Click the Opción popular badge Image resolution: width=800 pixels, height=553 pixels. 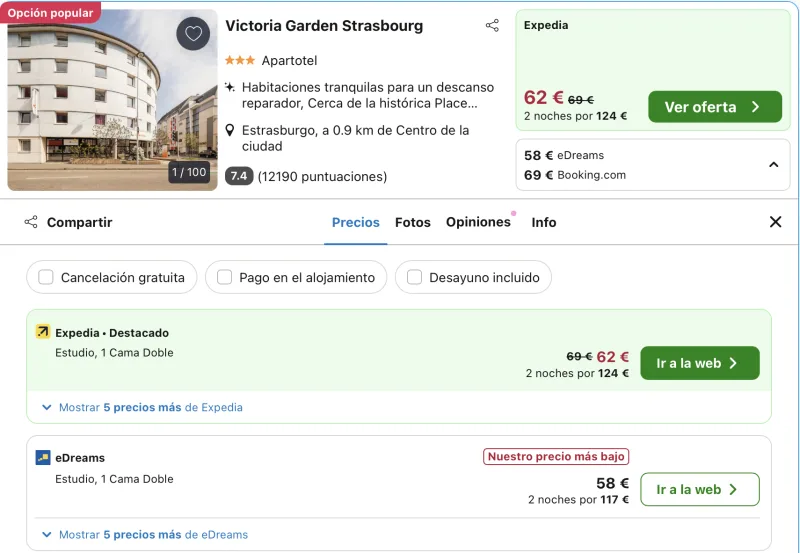(x=51, y=13)
